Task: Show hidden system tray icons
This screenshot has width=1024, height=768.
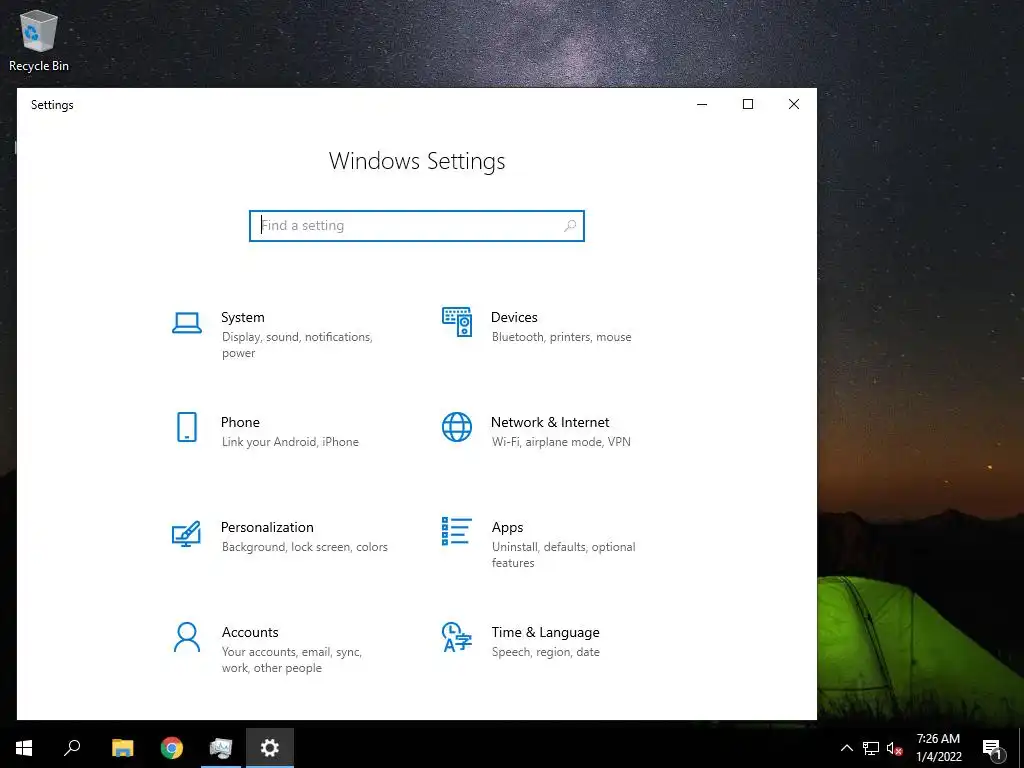Action: (x=846, y=748)
